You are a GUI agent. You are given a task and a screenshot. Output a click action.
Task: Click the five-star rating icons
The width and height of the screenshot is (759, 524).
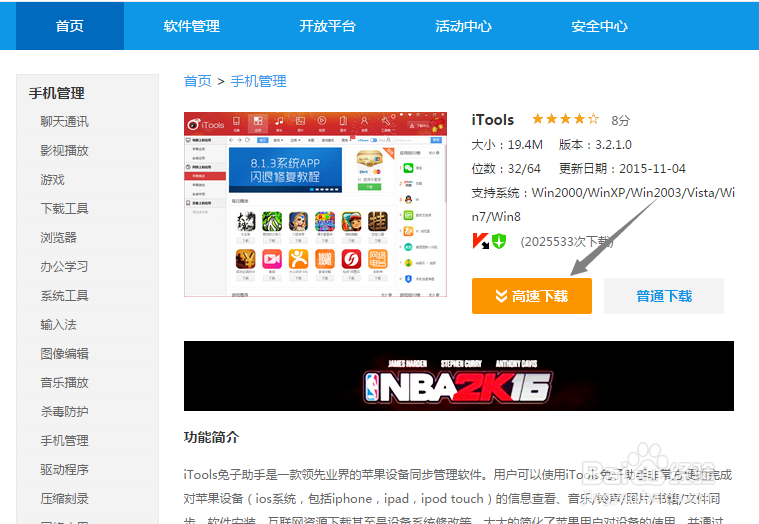[565, 119]
